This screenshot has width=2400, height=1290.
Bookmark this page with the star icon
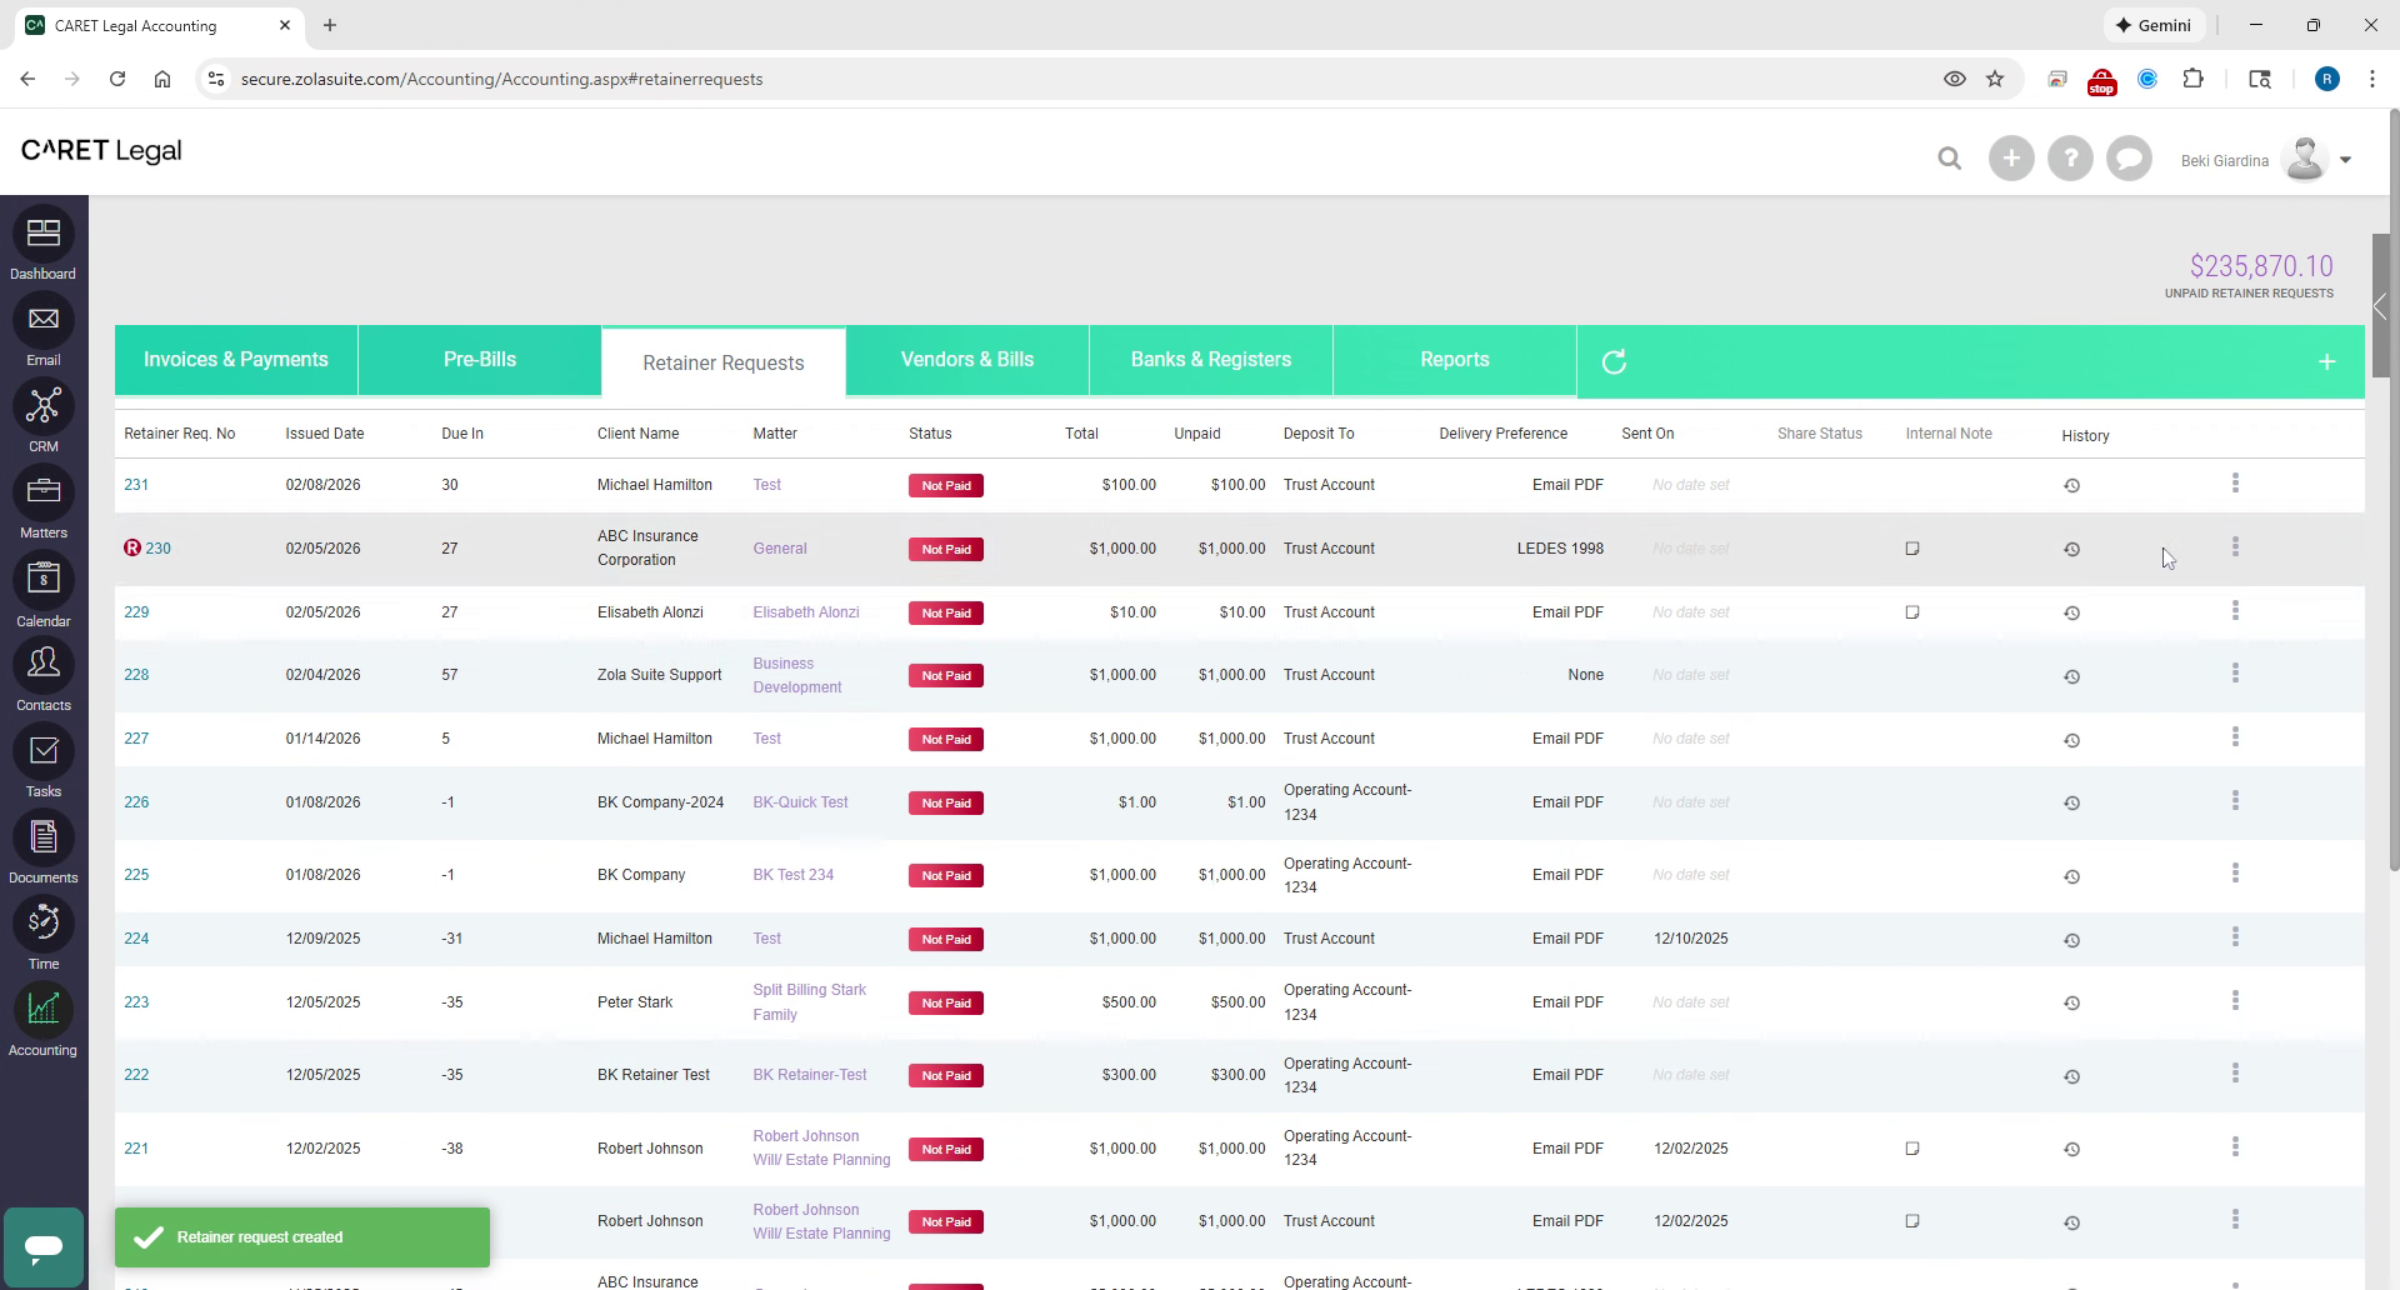click(x=1995, y=79)
